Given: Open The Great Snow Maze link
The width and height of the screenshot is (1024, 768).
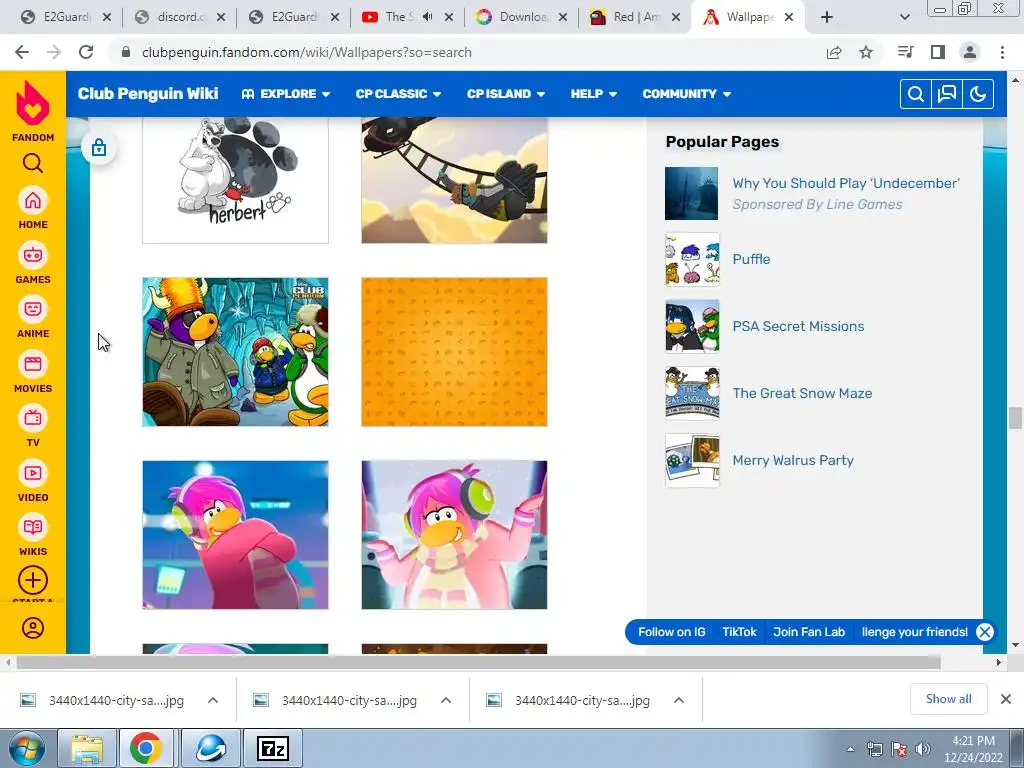Looking at the screenshot, I should (x=802, y=393).
